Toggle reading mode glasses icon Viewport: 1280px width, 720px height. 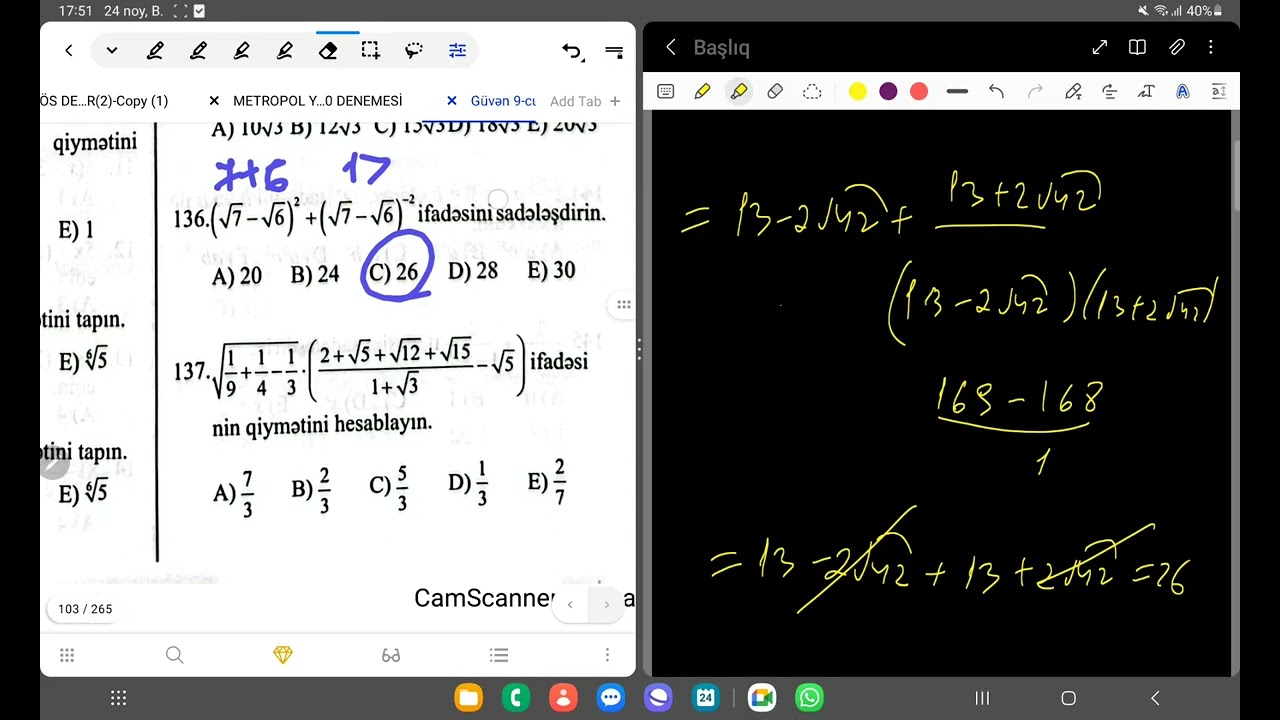(391, 655)
